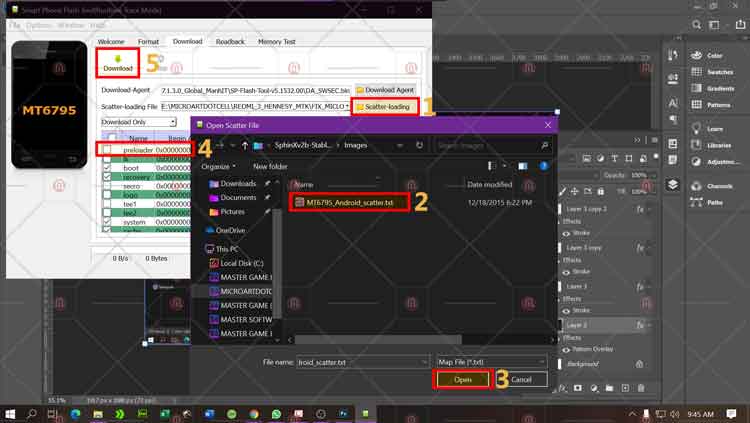Expand the Scatter-loading File path dropdown
The image size is (750, 423).
coord(347,106)
